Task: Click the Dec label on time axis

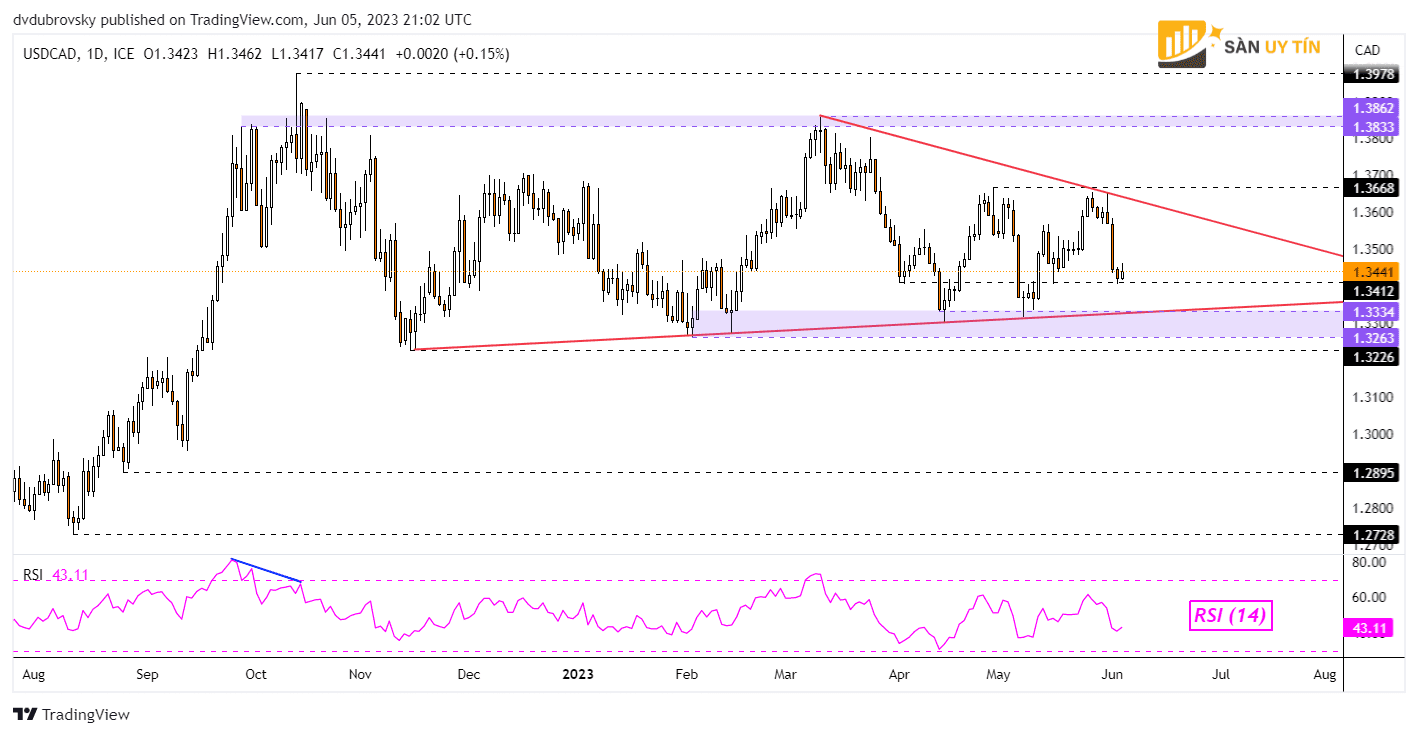Action: pyautogui.click(x=469, y=674)
